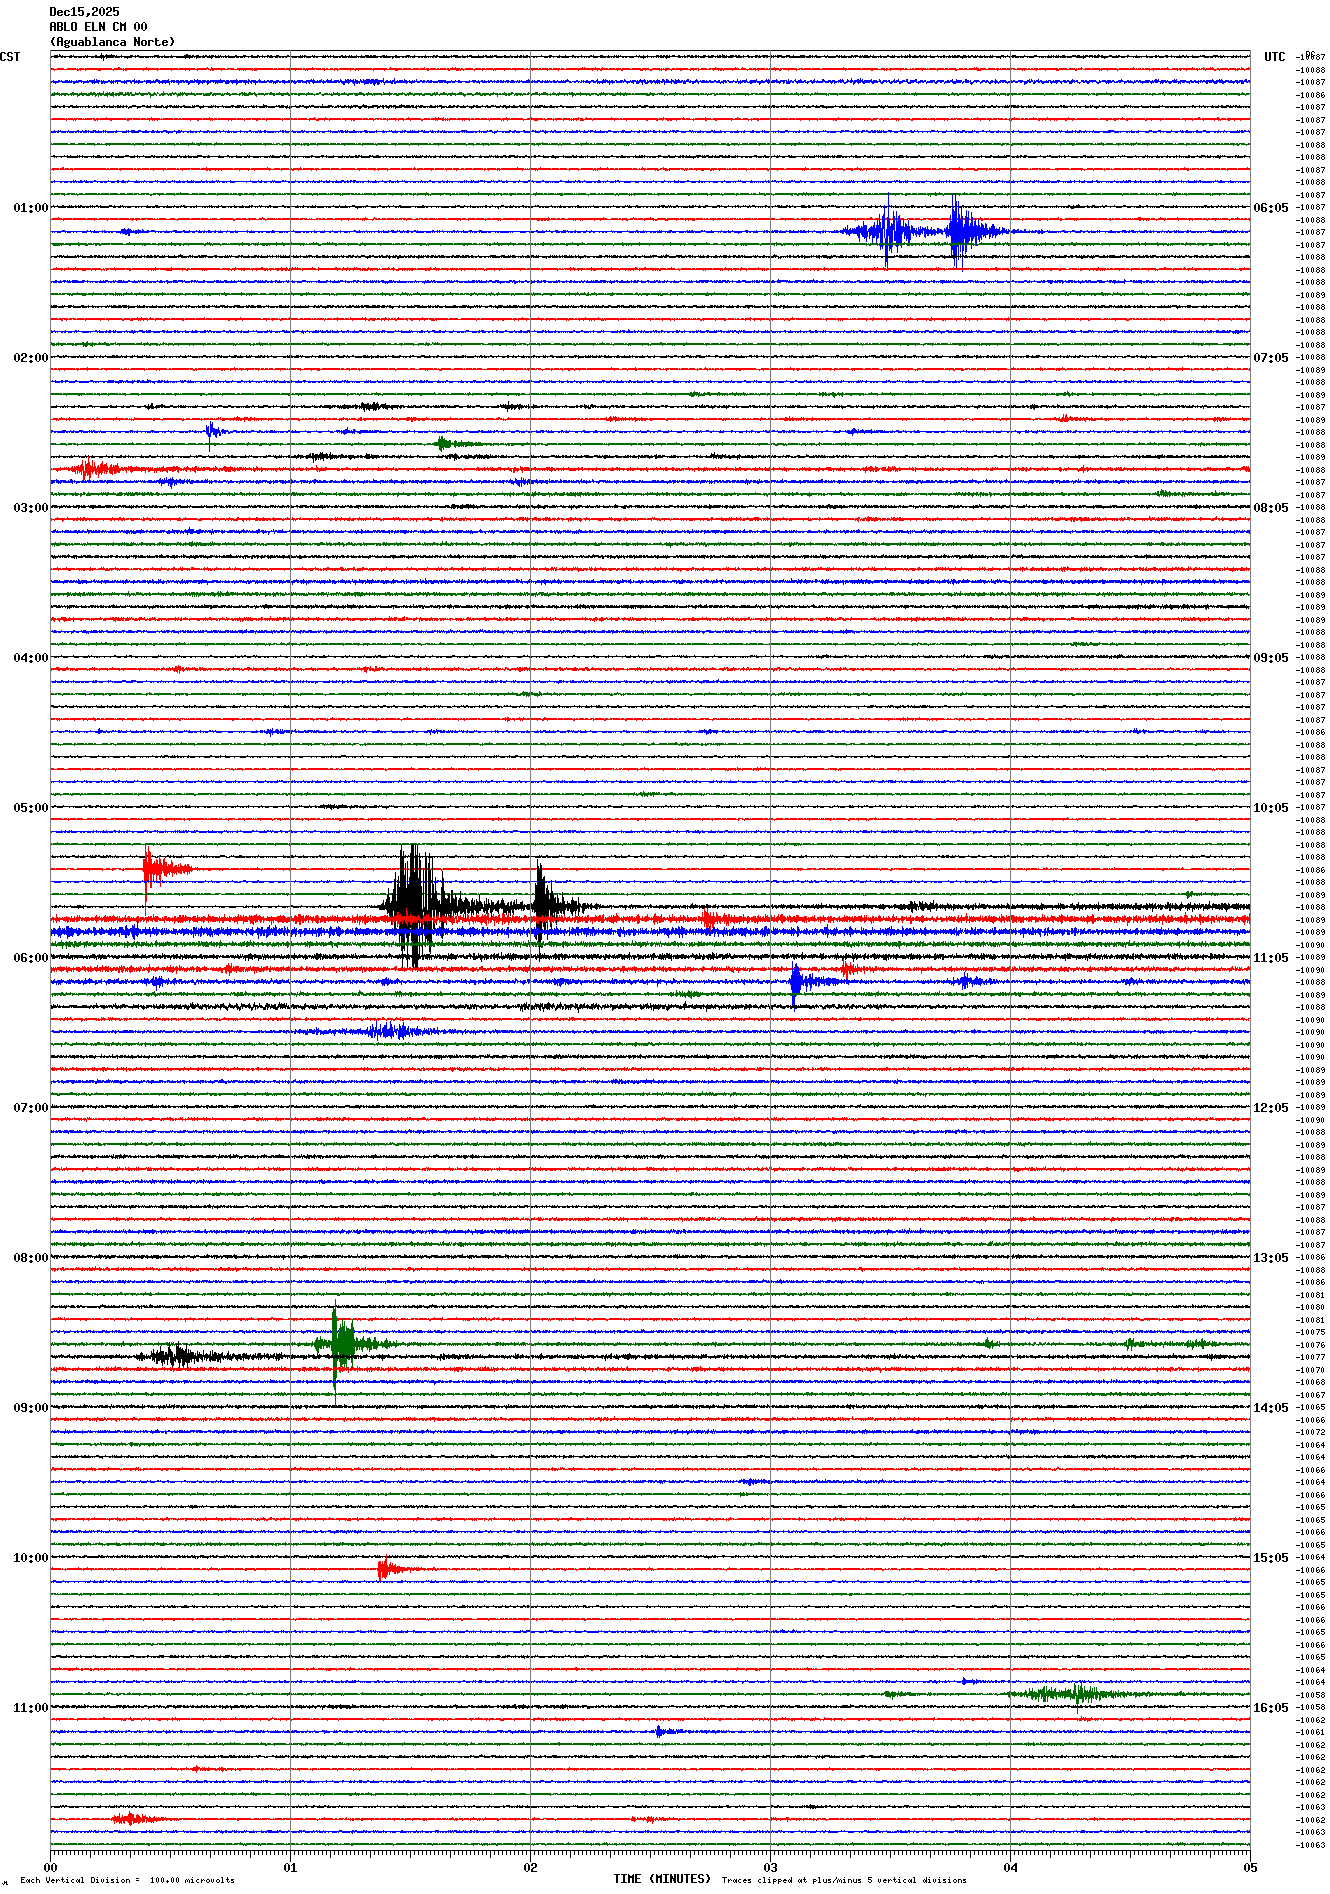This screenshot has width=1330, height=1894.
Task: Click the 16:05 UTC time label
Action: 1271,1708
